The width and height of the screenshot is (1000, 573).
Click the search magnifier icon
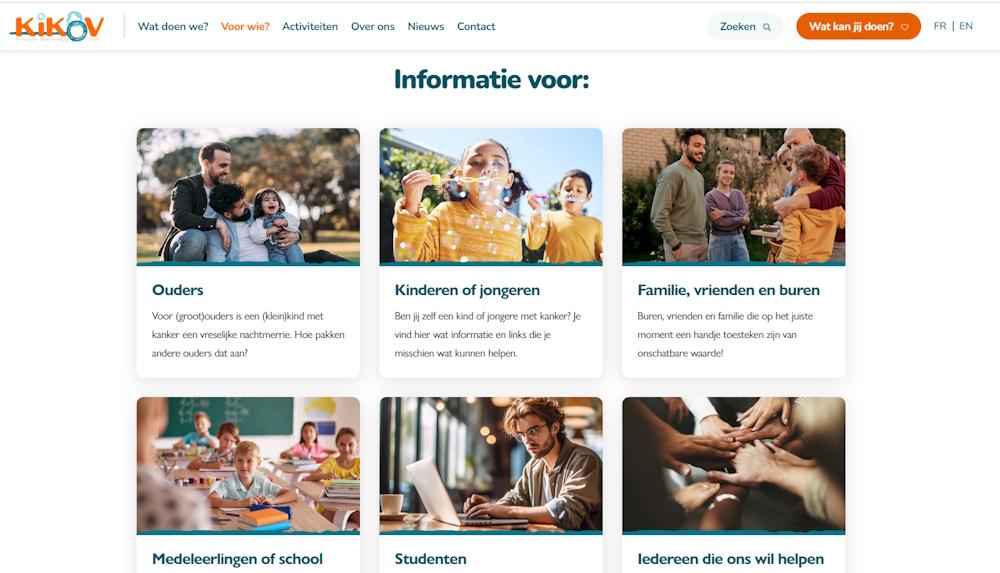pos(767,27)
